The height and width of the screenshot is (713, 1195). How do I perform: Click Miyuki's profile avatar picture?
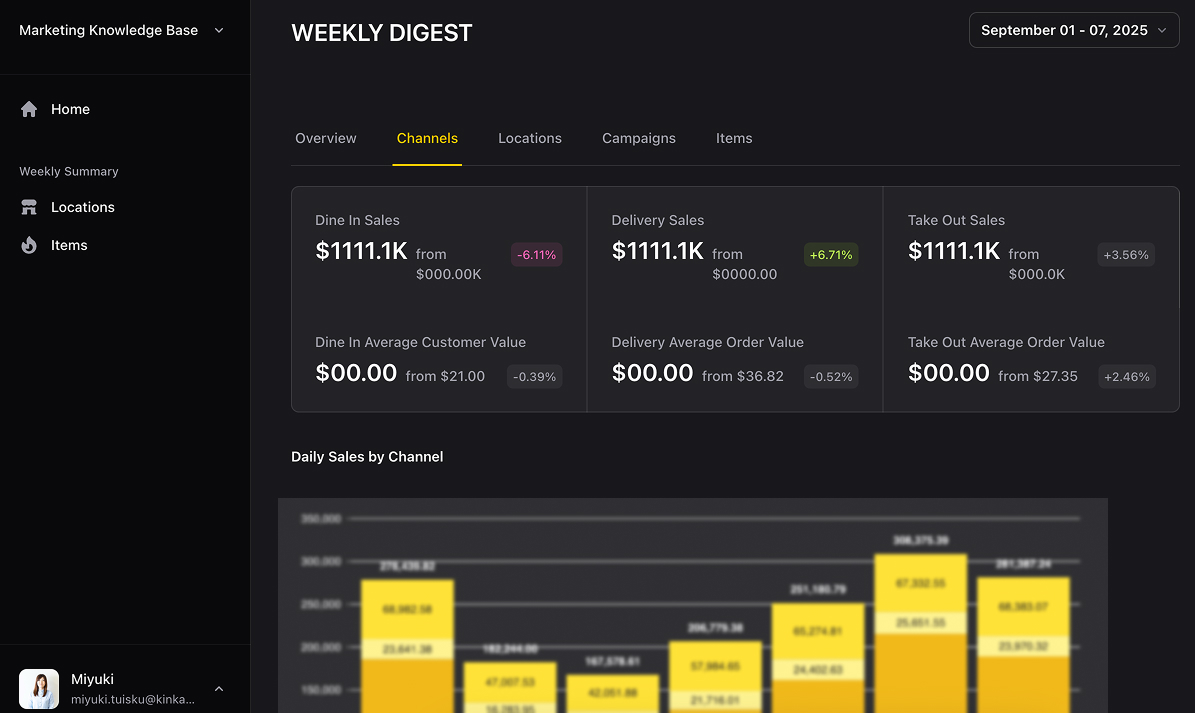pyautogui.click(x=39, y=689)
